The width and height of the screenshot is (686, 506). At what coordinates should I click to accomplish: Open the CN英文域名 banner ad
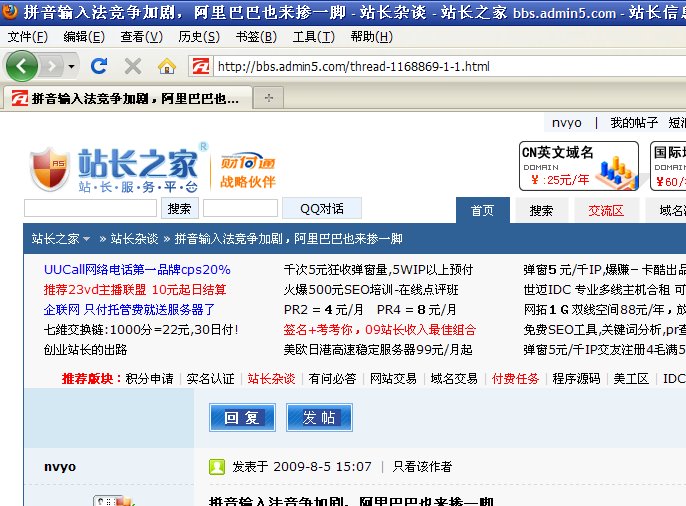click(579, 166)
